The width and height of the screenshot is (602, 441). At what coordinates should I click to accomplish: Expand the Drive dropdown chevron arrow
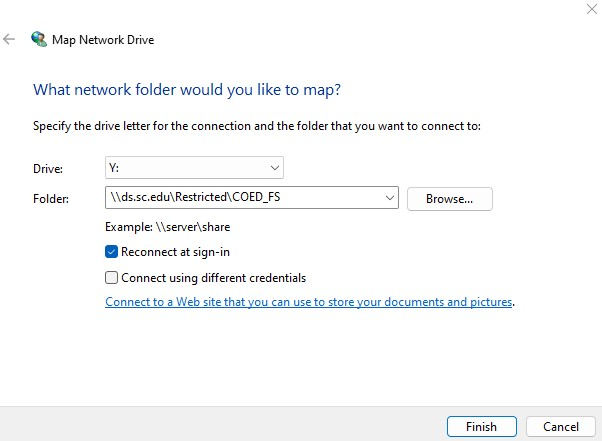pyautogui.click(x=275, y=168)
